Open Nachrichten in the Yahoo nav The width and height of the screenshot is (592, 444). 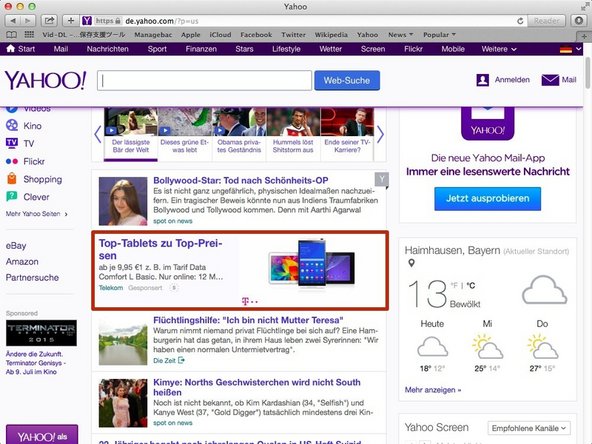(x=108, y=49)
